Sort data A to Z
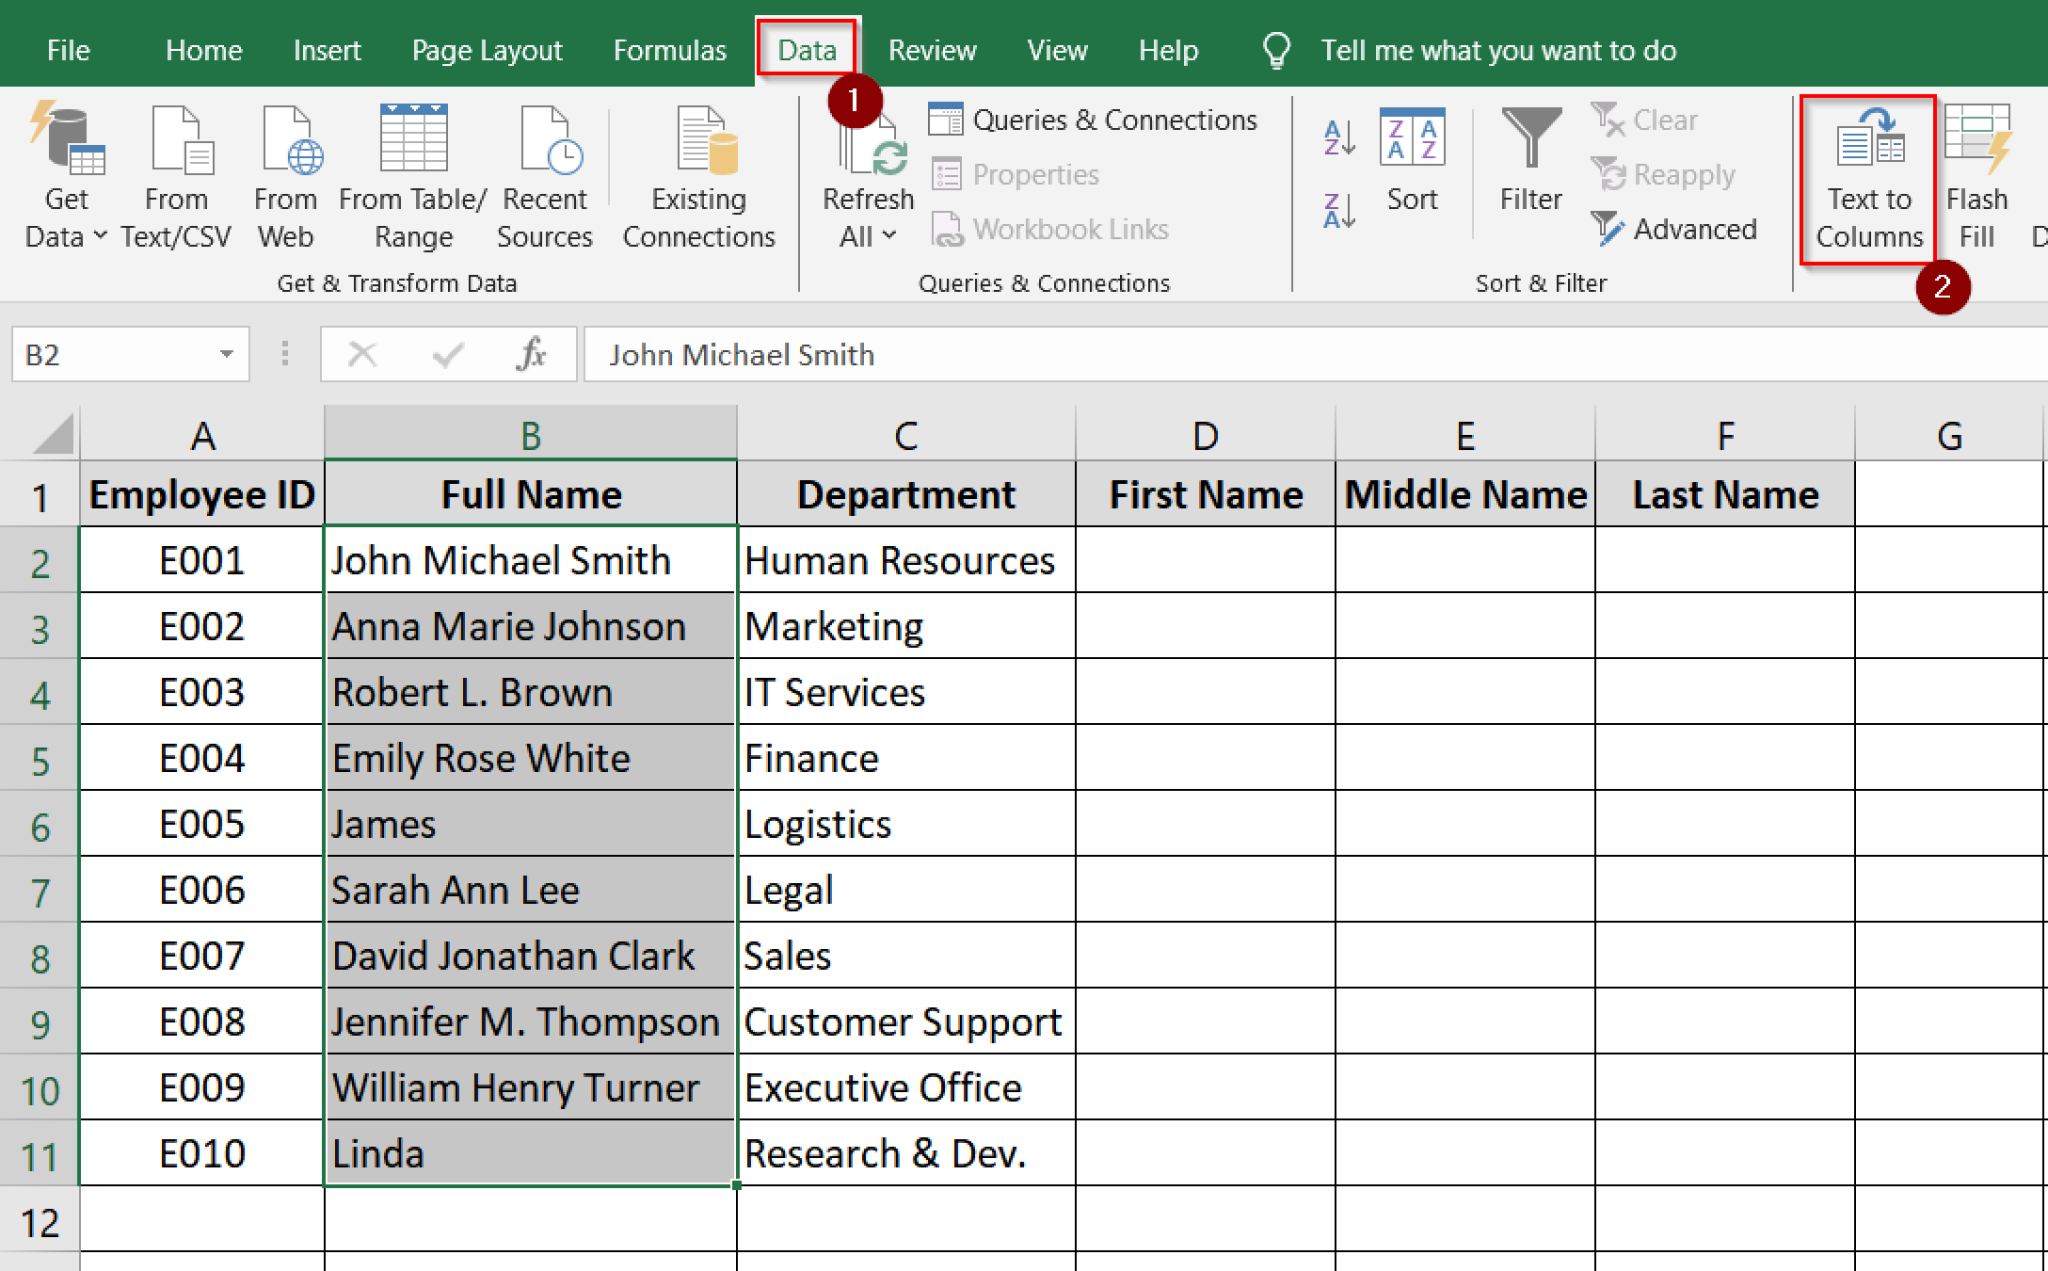This screenshot has width=2048, height=1271. pos(1337,138)
